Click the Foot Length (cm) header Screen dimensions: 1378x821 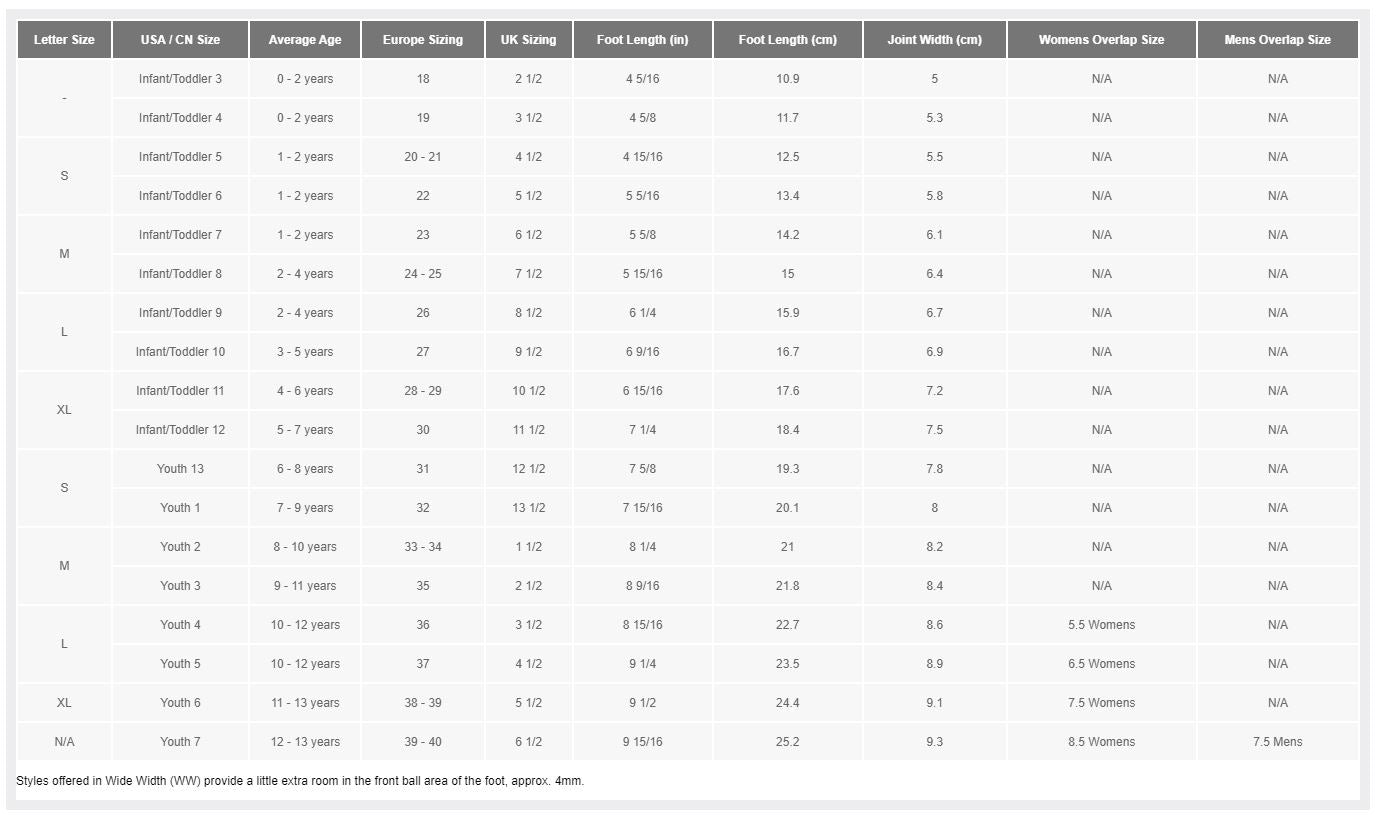point(787,40)
